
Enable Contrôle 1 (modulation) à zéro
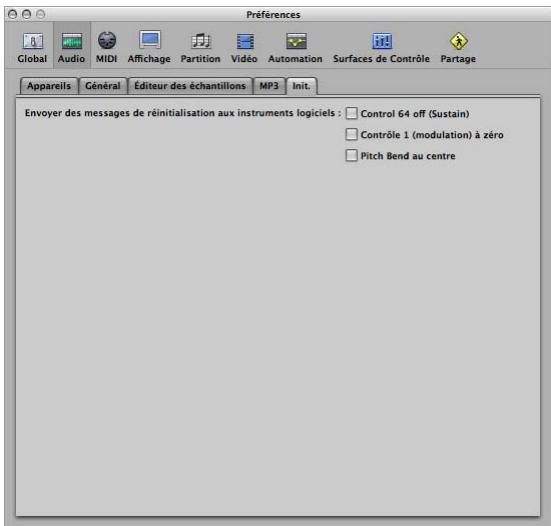tap(351, 135)
